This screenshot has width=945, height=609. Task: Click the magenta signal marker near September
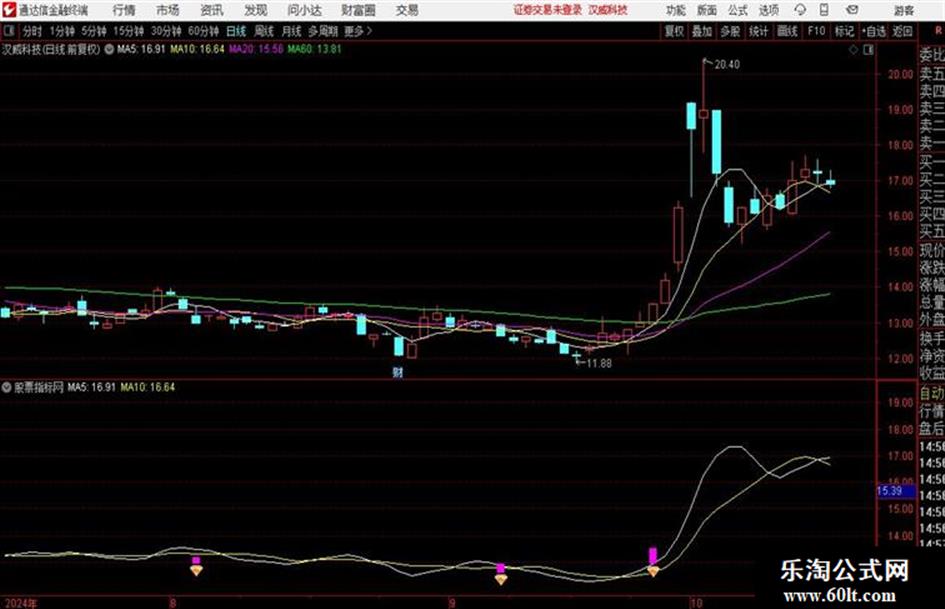click(500, 568)
